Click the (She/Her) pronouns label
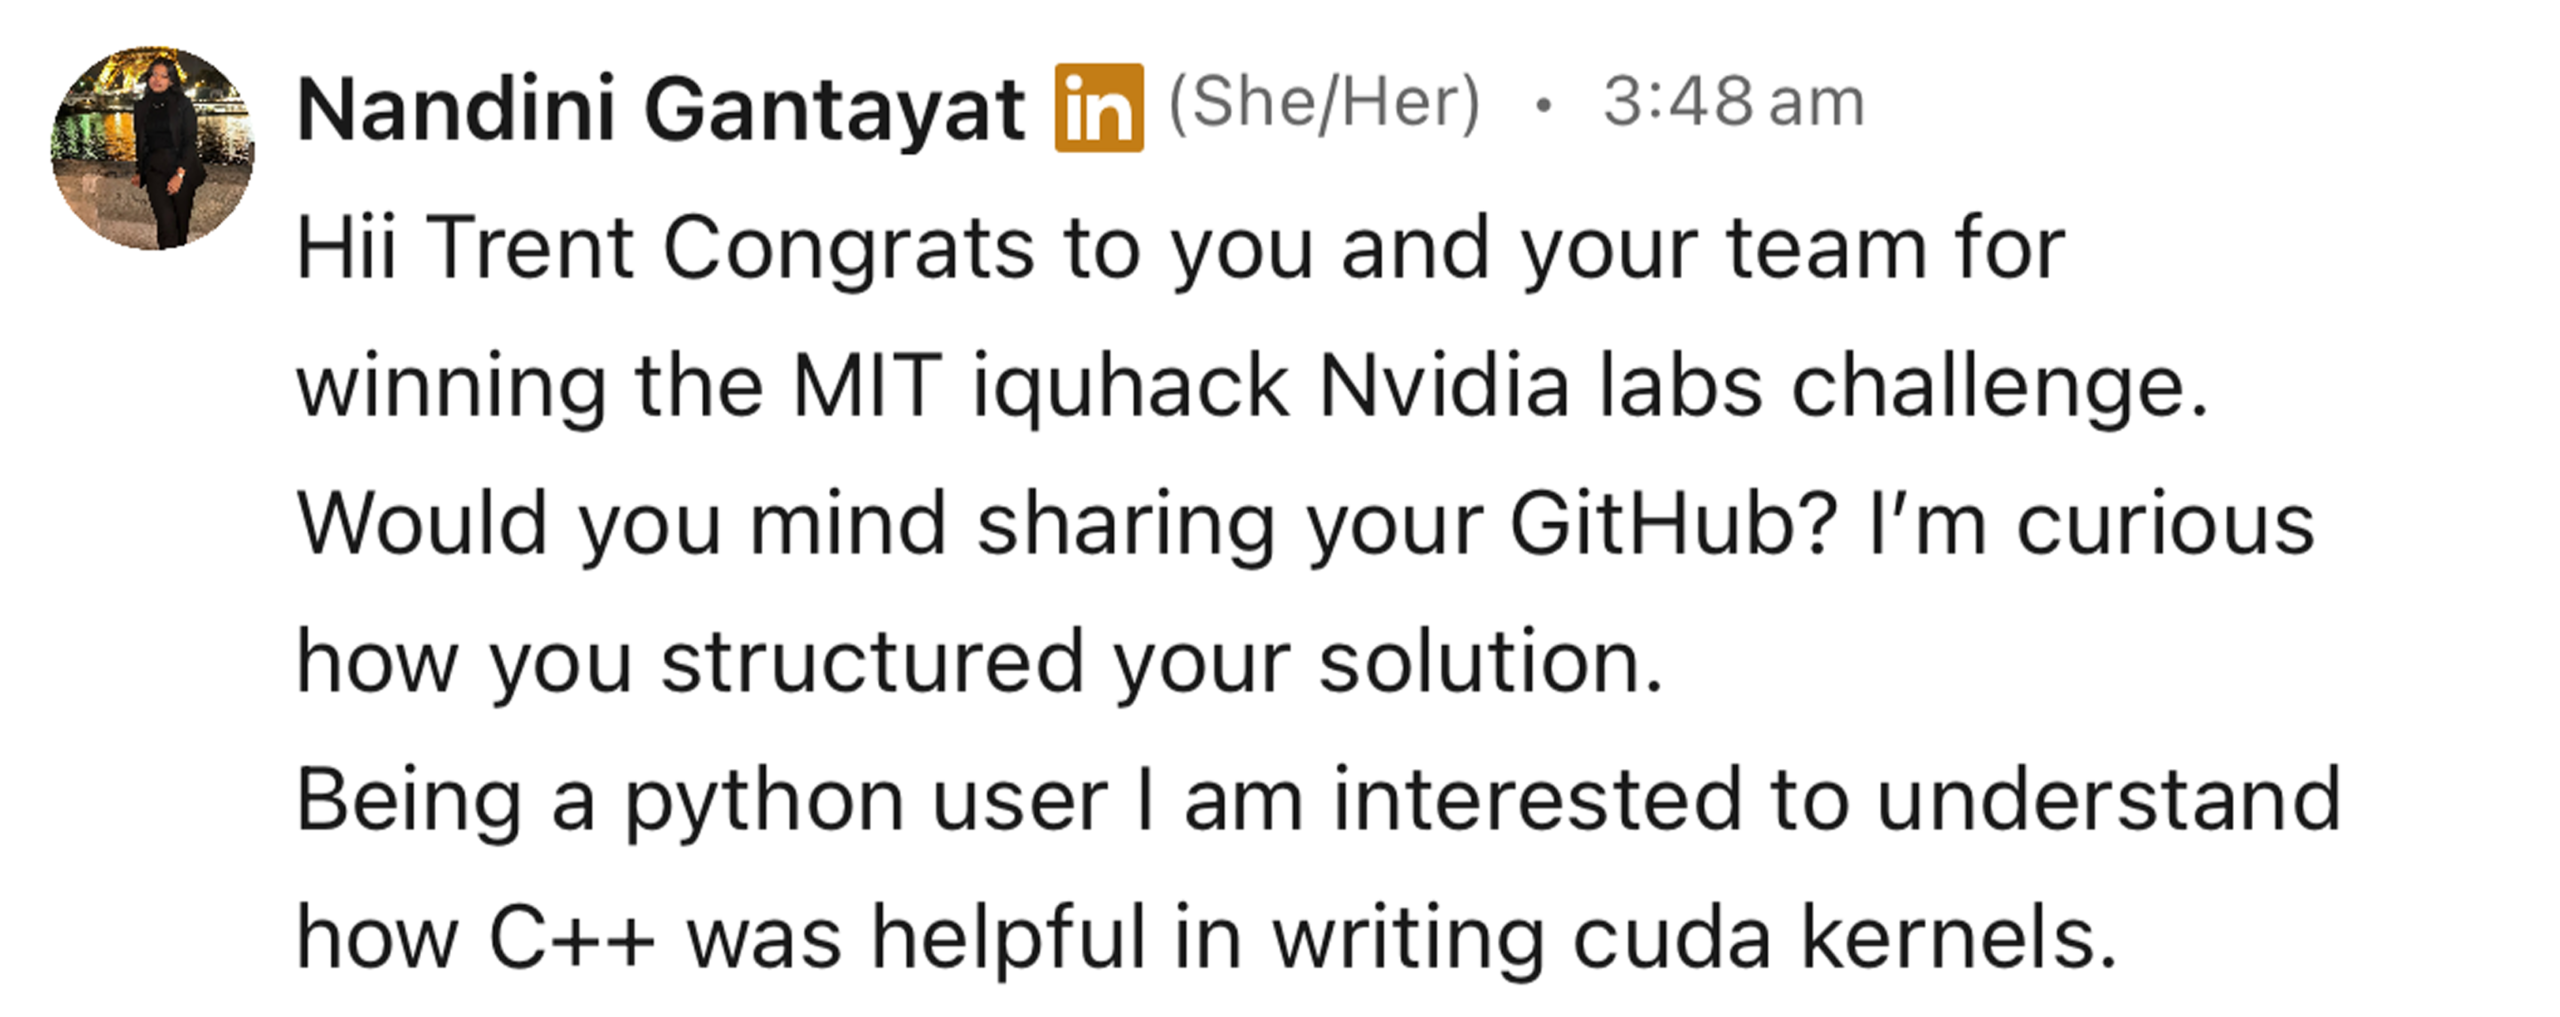The height and width of the screenshot is (1017, 2560). (1324, 103)
